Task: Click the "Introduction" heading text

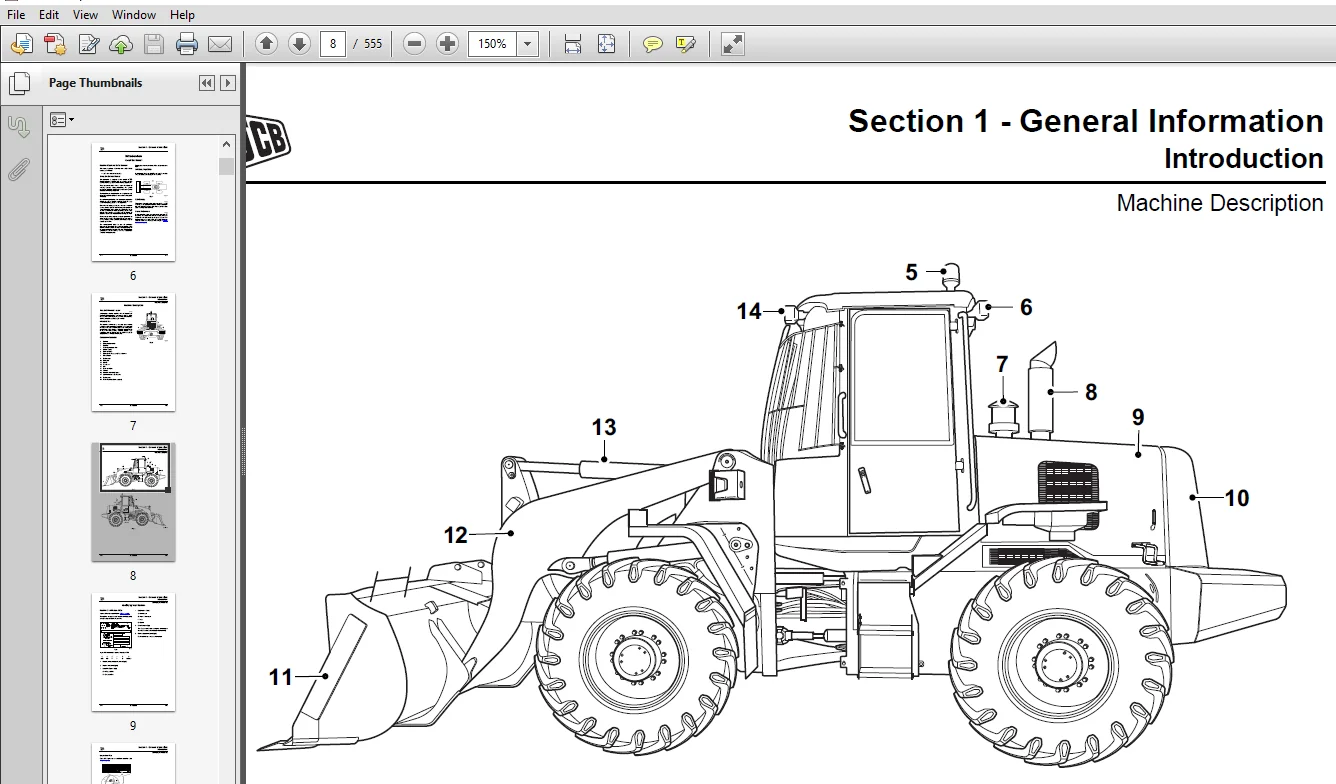Action: pyautogui.click(x=1244, y=158)
